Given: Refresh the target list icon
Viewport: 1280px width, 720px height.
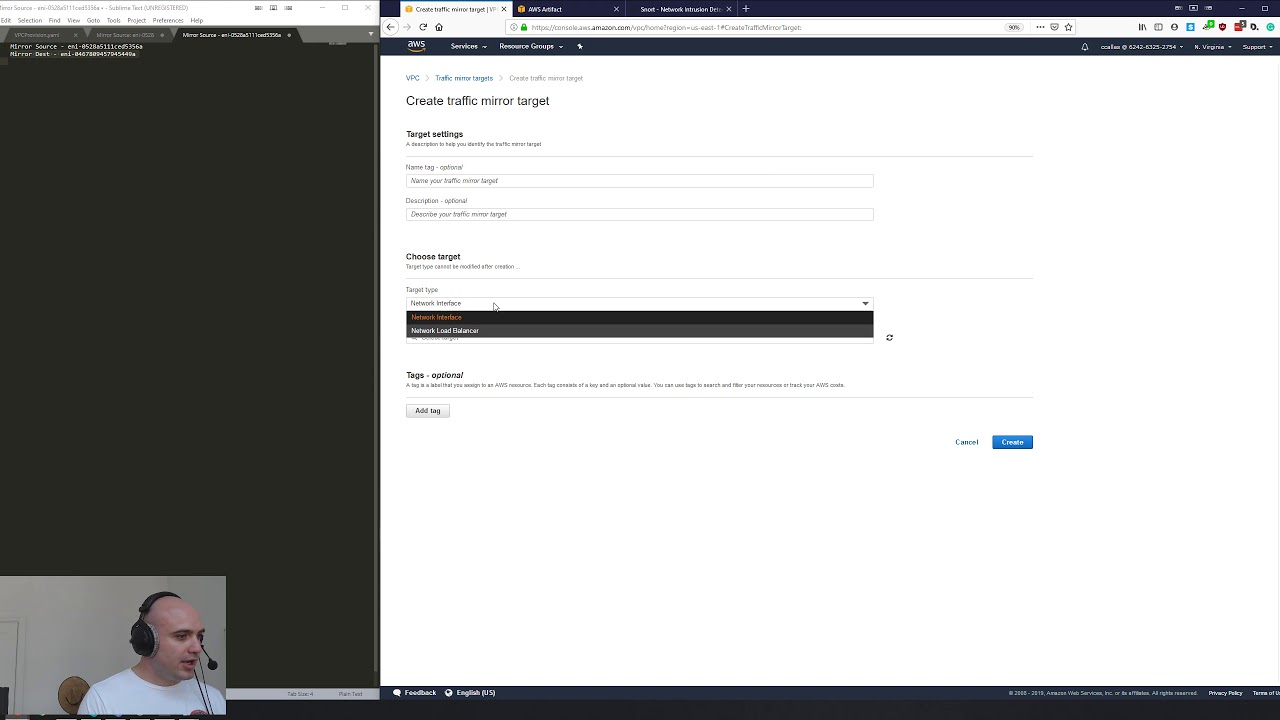Looking at the screenshot, I should pyautogui.click(x=889, y=338).
